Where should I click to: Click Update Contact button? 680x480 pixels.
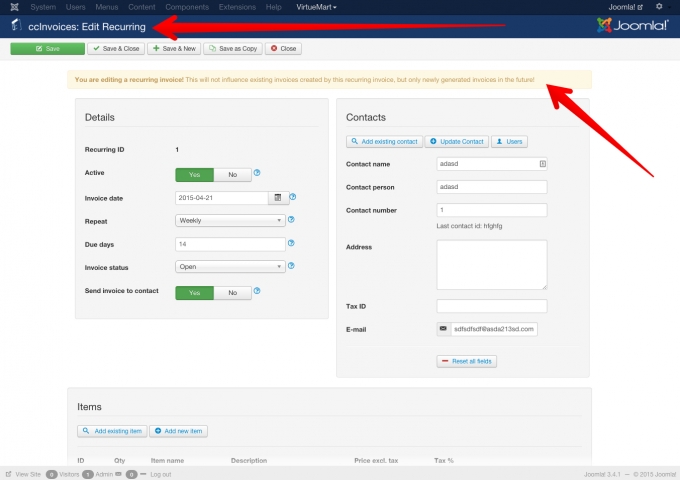[457, 142]
